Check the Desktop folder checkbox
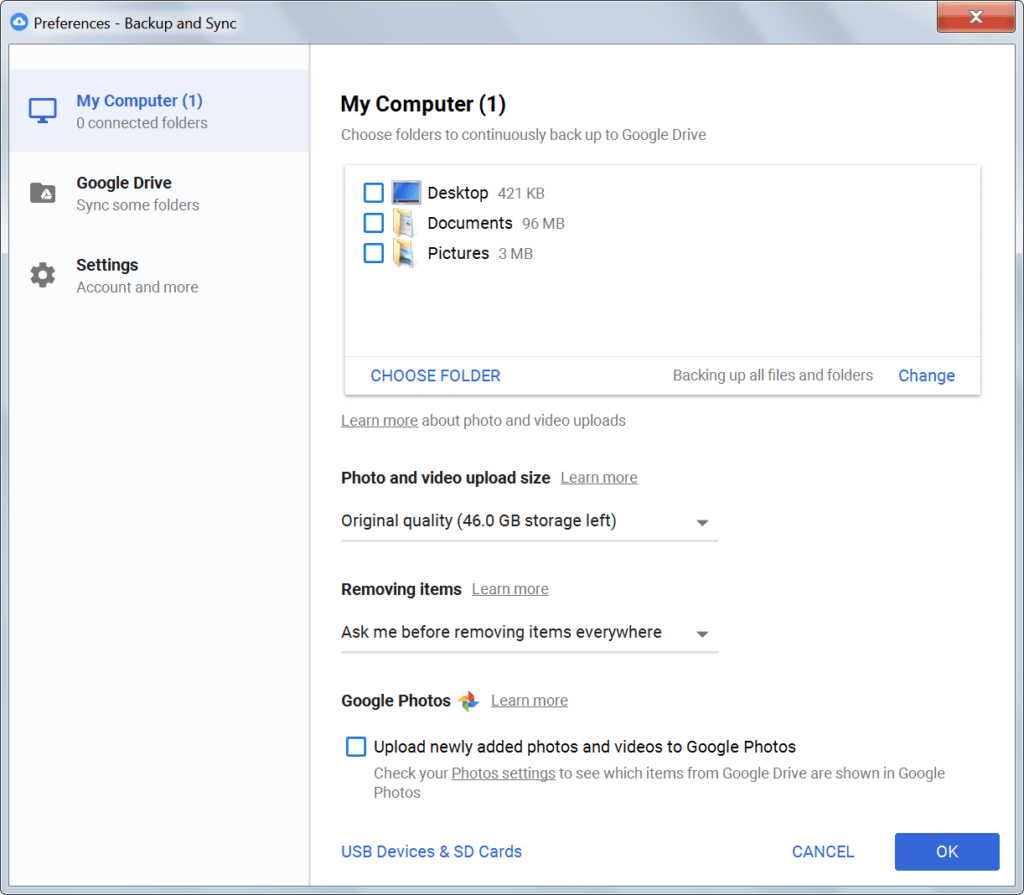Image resolution: width=1024 pixels, height=895 pixels. click(x=374, y=193)
